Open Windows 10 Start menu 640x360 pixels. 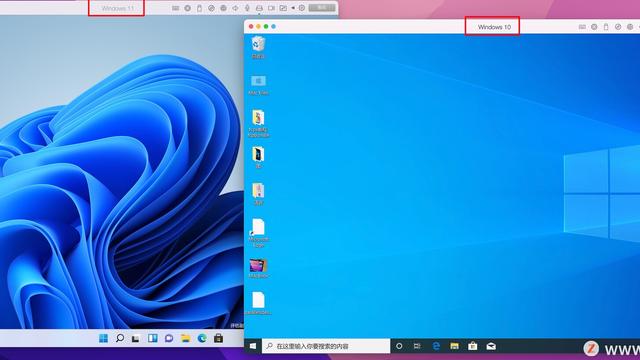point(253,346)
